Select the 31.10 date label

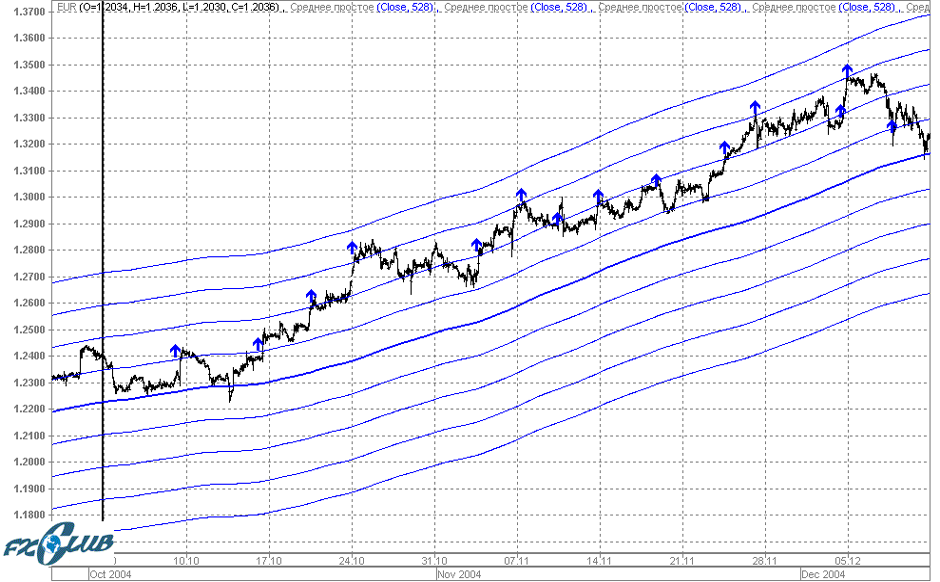434,561
